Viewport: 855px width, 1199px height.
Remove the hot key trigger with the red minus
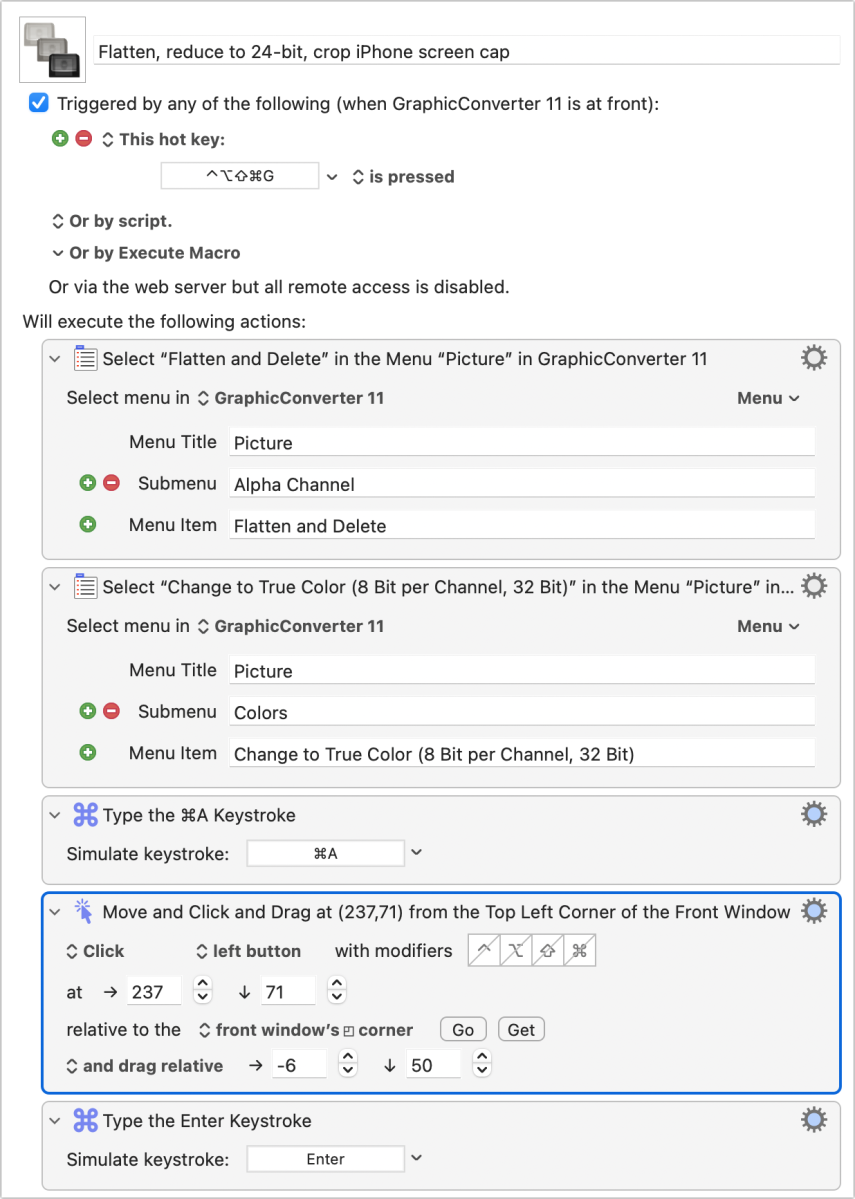coord(84,138)
